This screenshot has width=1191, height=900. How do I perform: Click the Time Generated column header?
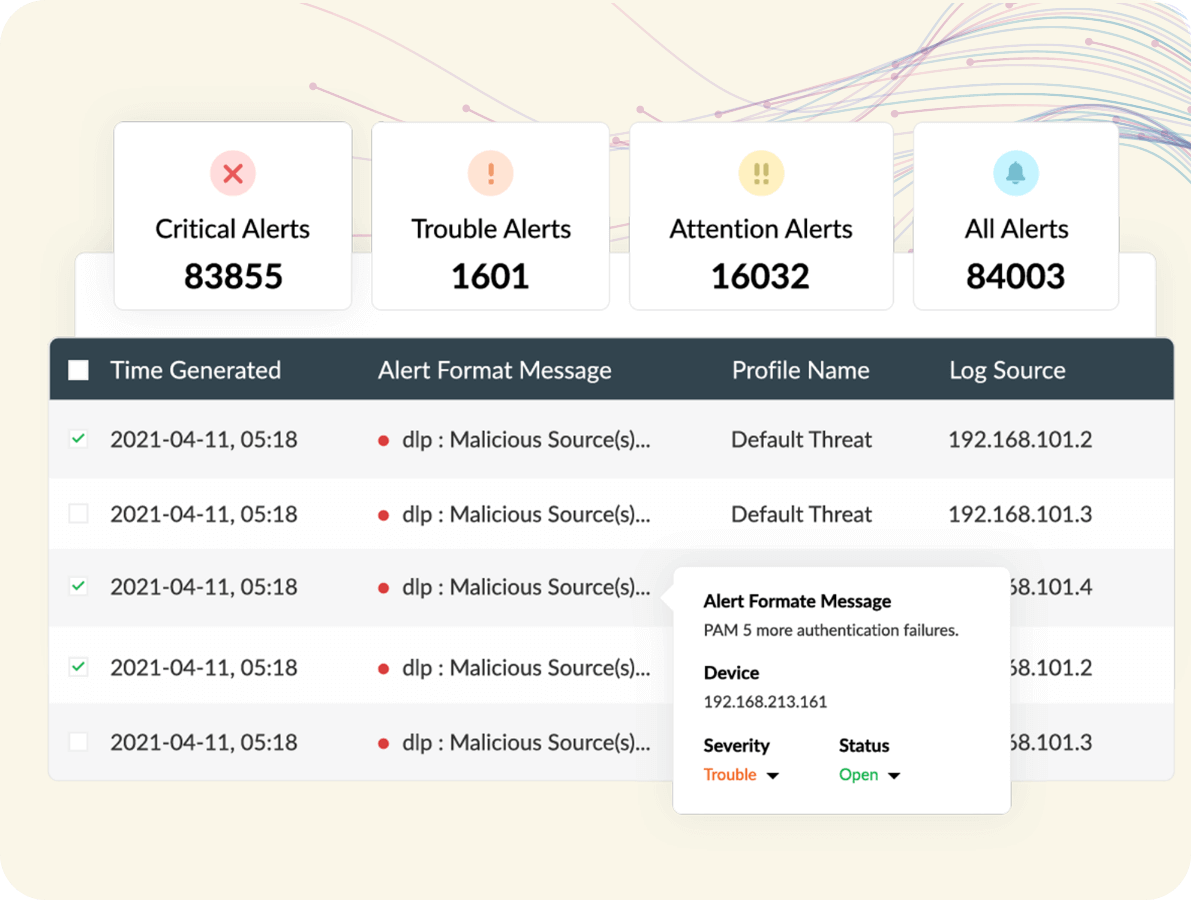pyautogui.click(x=195, y=369)
